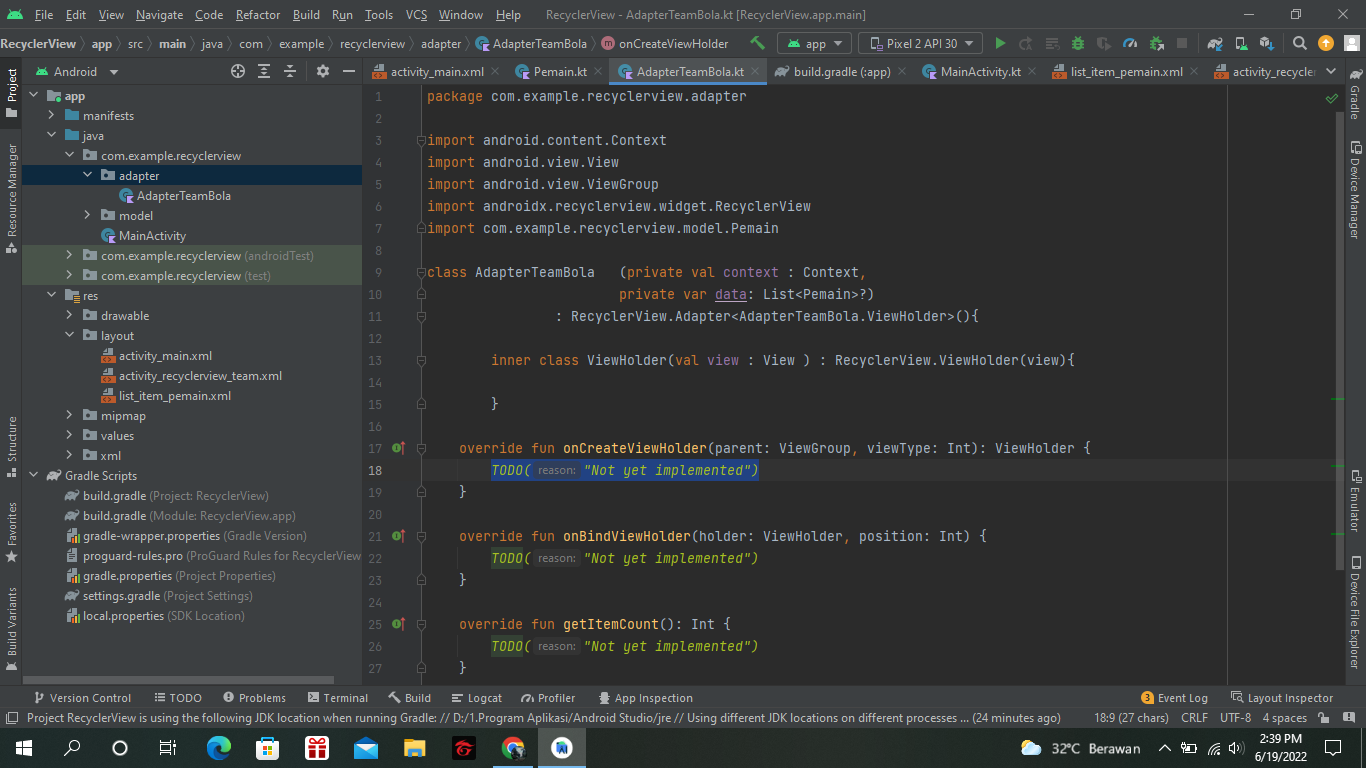Expand the mipmap folder

(69, 416)
